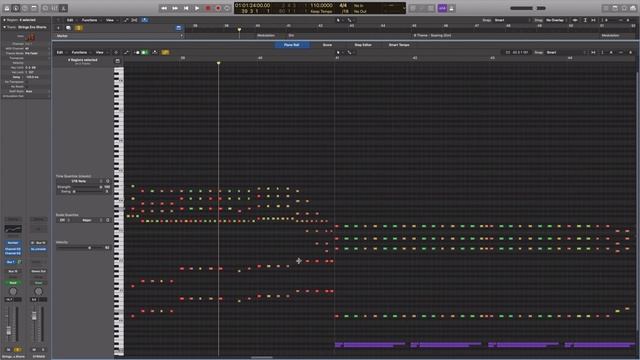Toggle Flex mode in tracks area
This screenshot has width=640, height=360.
coord(134,20)
